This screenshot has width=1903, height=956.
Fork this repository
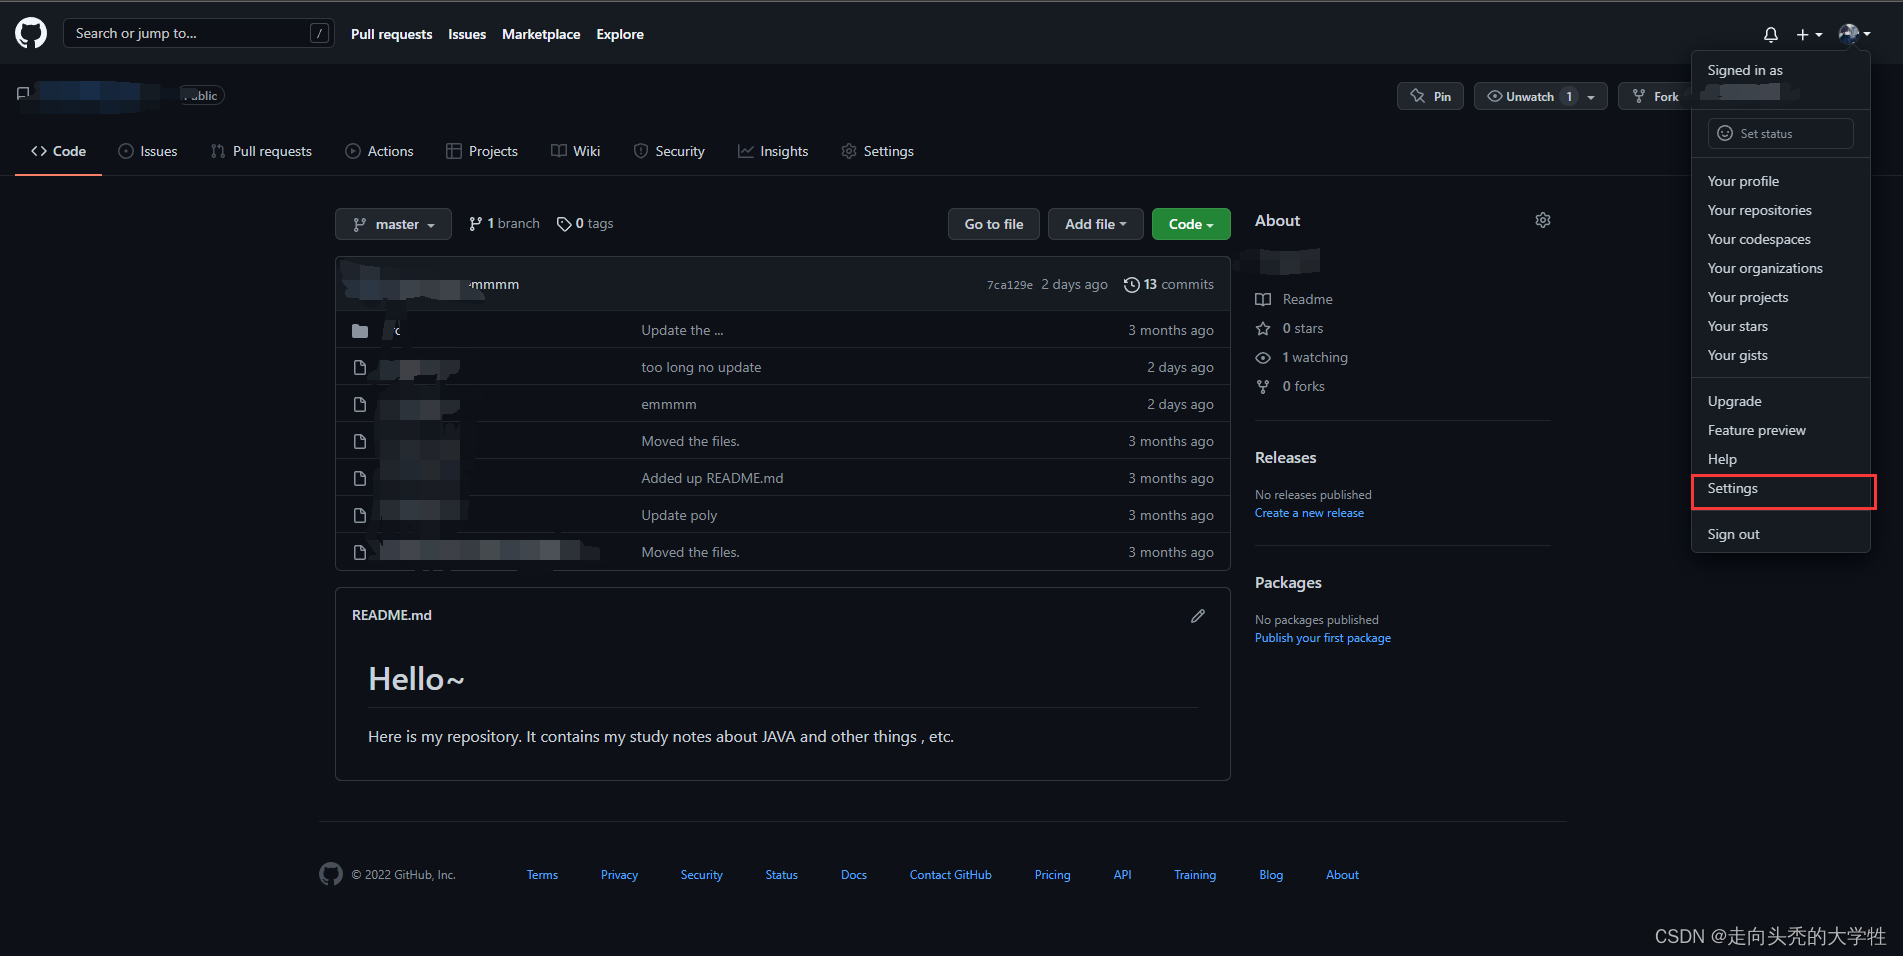point(1655,96)
